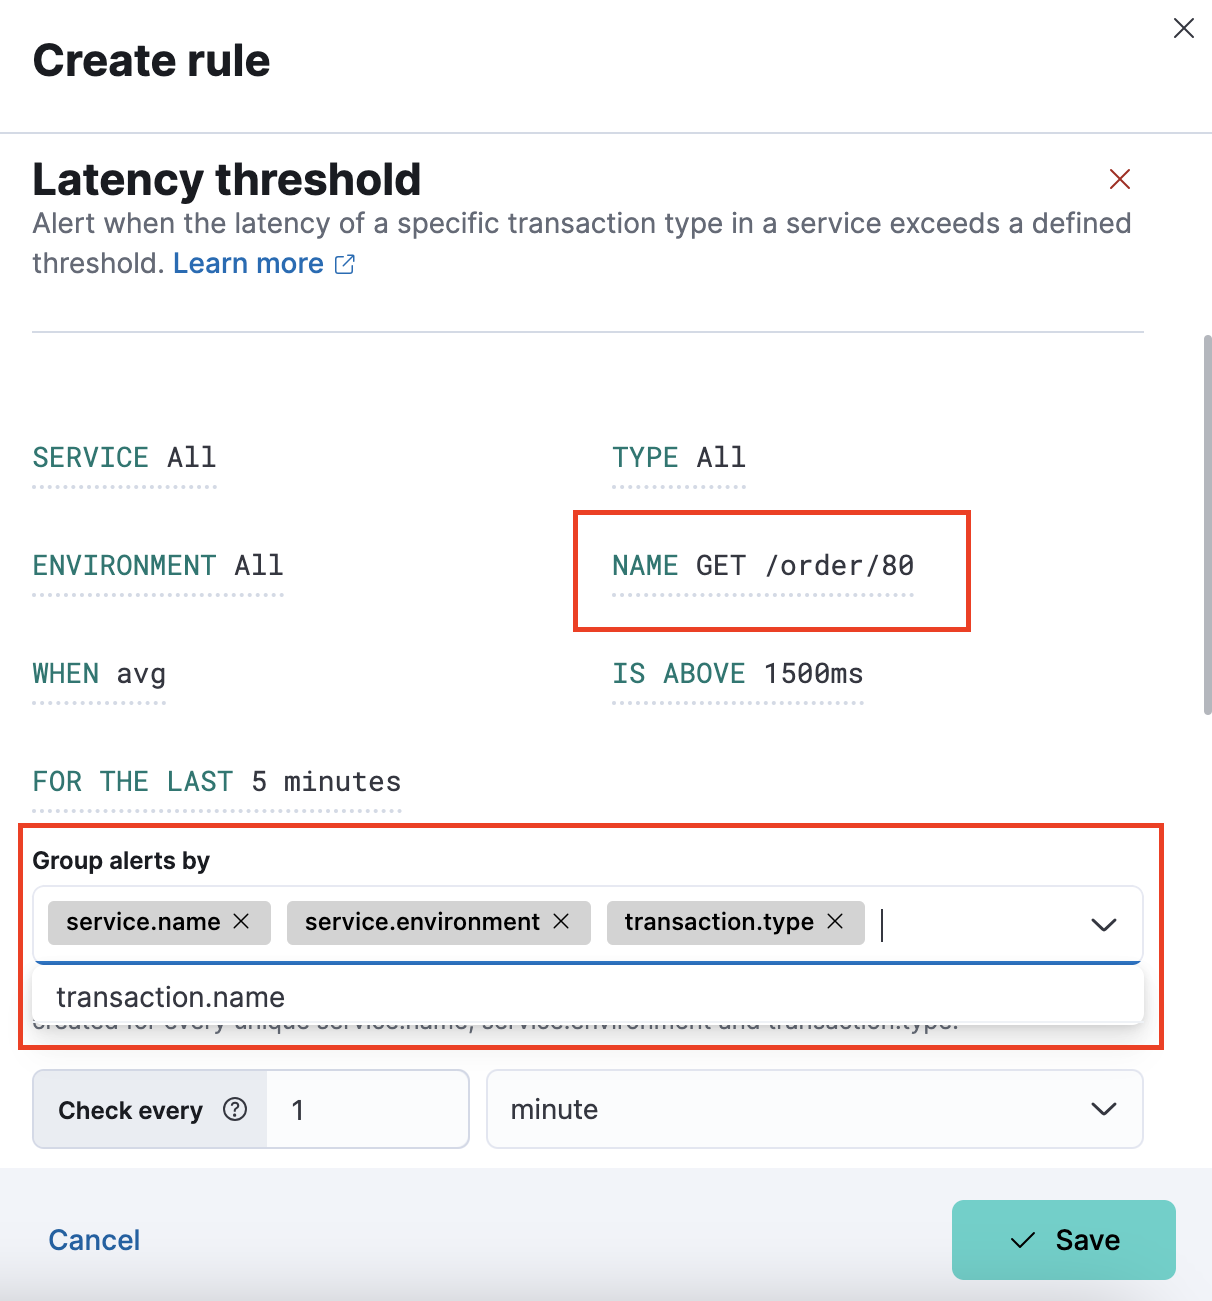Edit the SERVICE All expression
The width and height of the screenshot is (1212, 1301).
124,459
